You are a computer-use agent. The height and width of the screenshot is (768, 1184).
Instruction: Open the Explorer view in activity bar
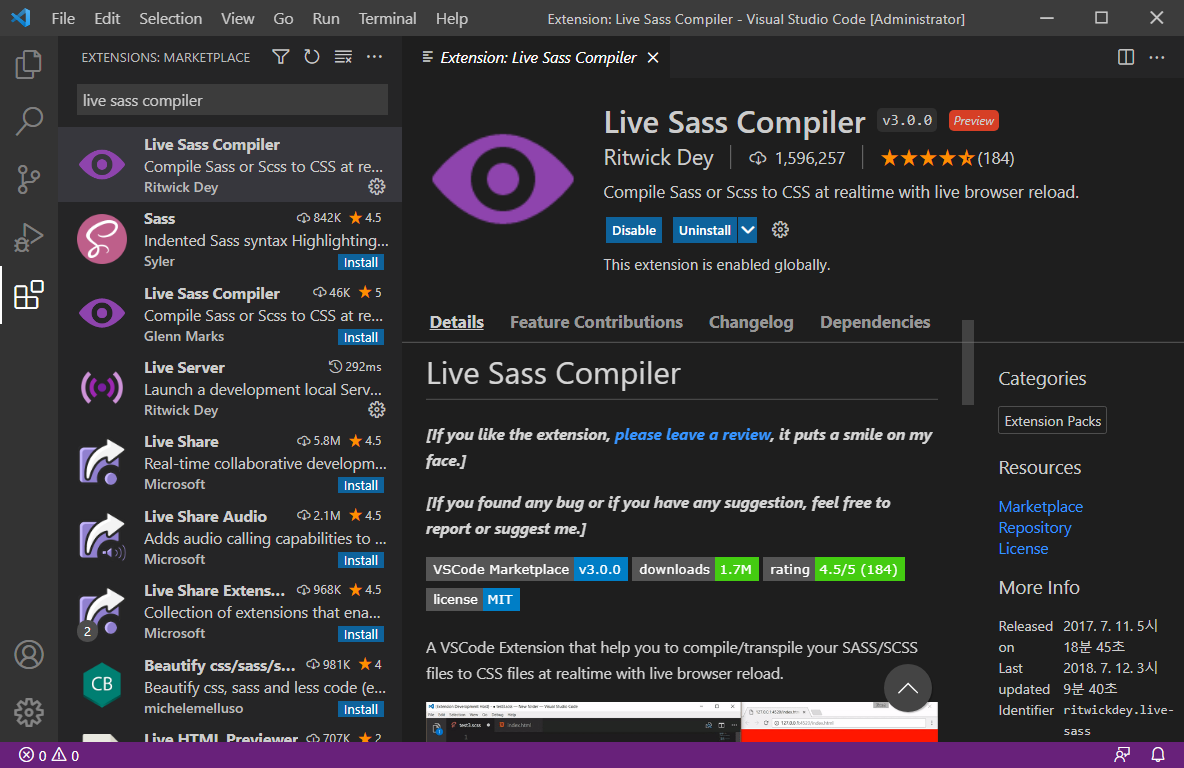pos(29,64)
